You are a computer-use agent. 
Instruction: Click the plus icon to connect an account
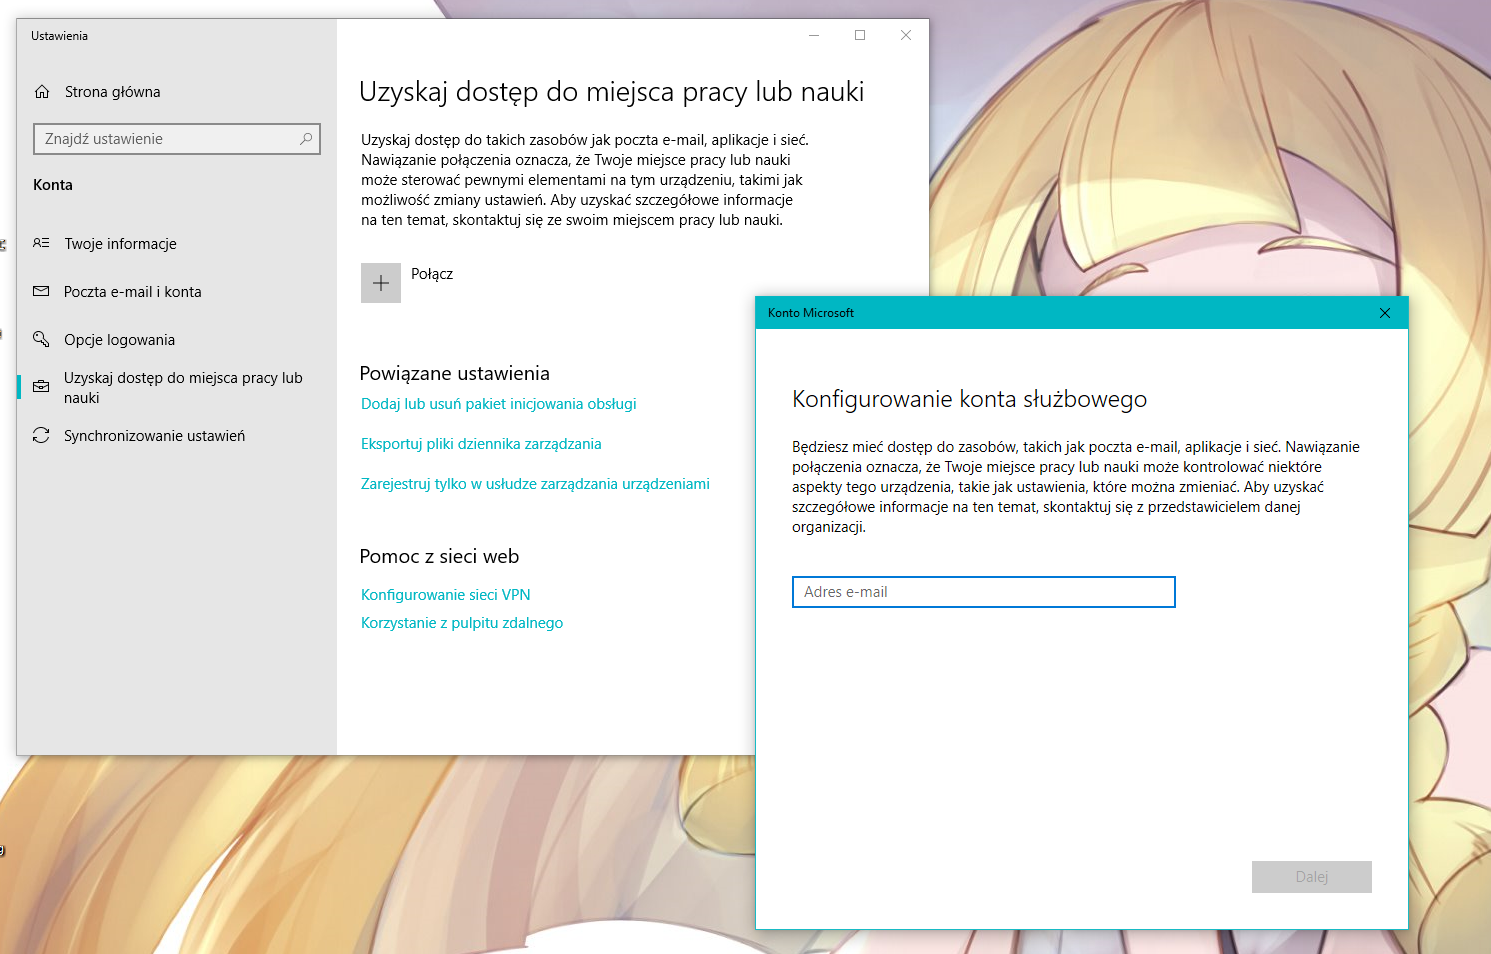pyautogui.click(x=381, y=283)
